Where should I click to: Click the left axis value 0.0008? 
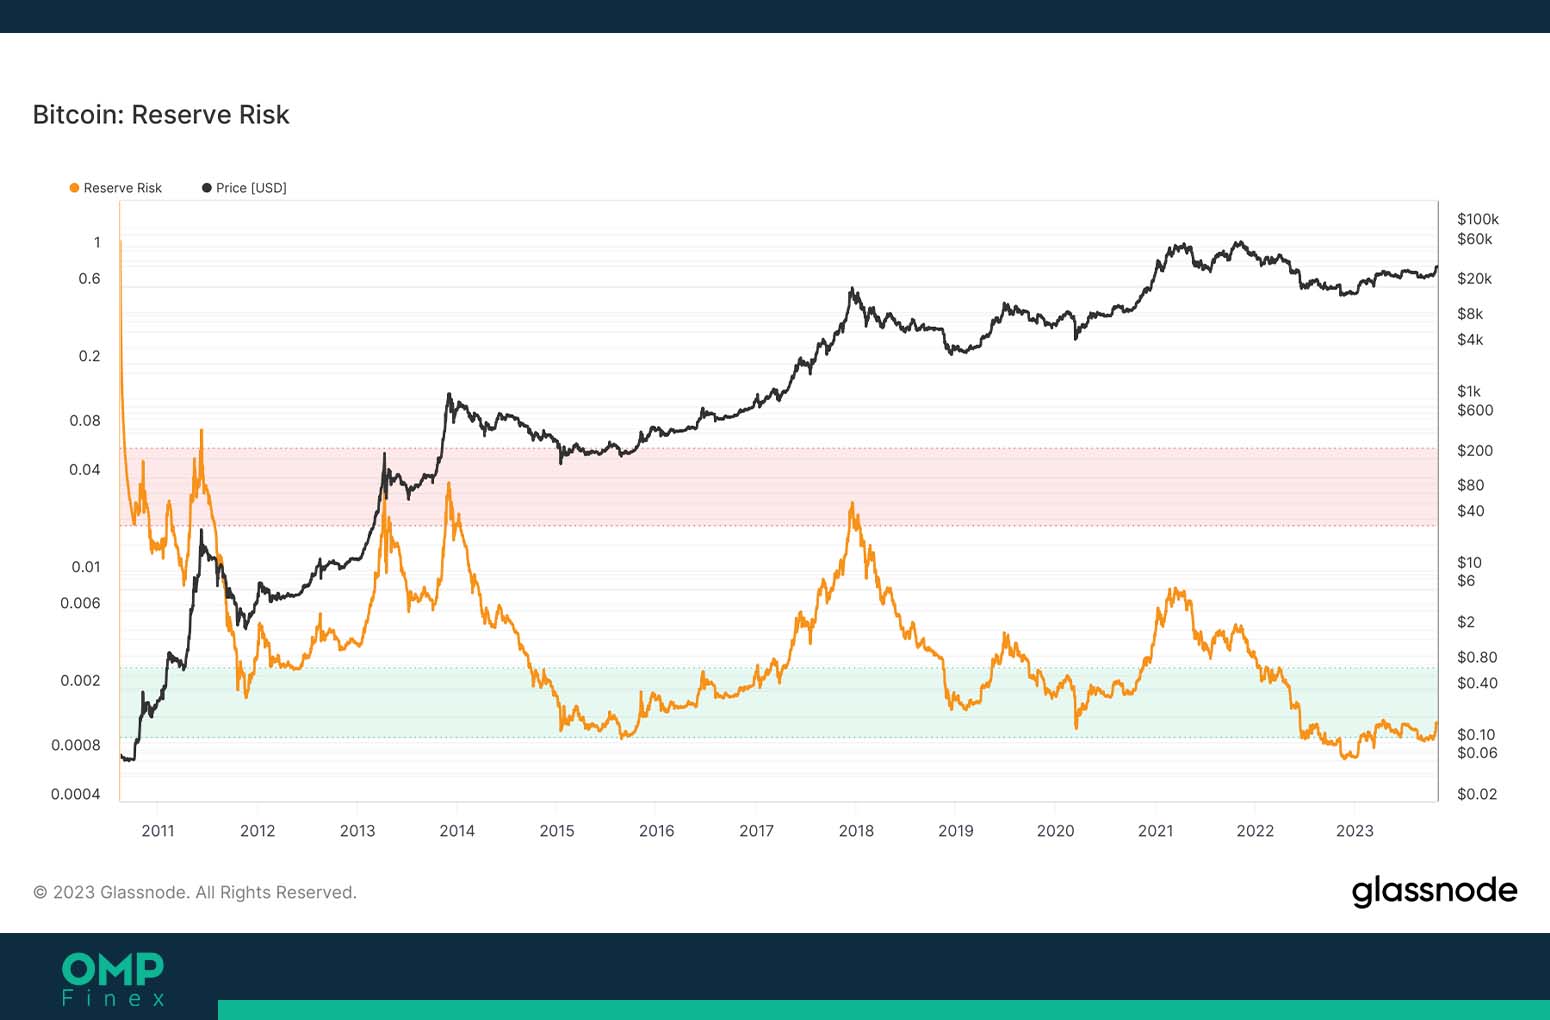click(x=76, y=745)
